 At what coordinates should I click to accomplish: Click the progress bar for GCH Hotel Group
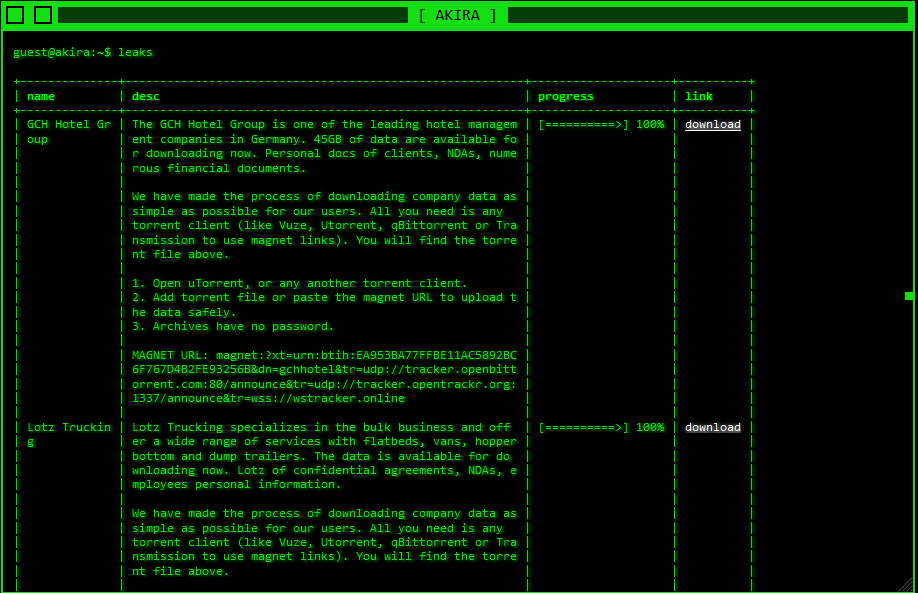click(x=601, y=124)
